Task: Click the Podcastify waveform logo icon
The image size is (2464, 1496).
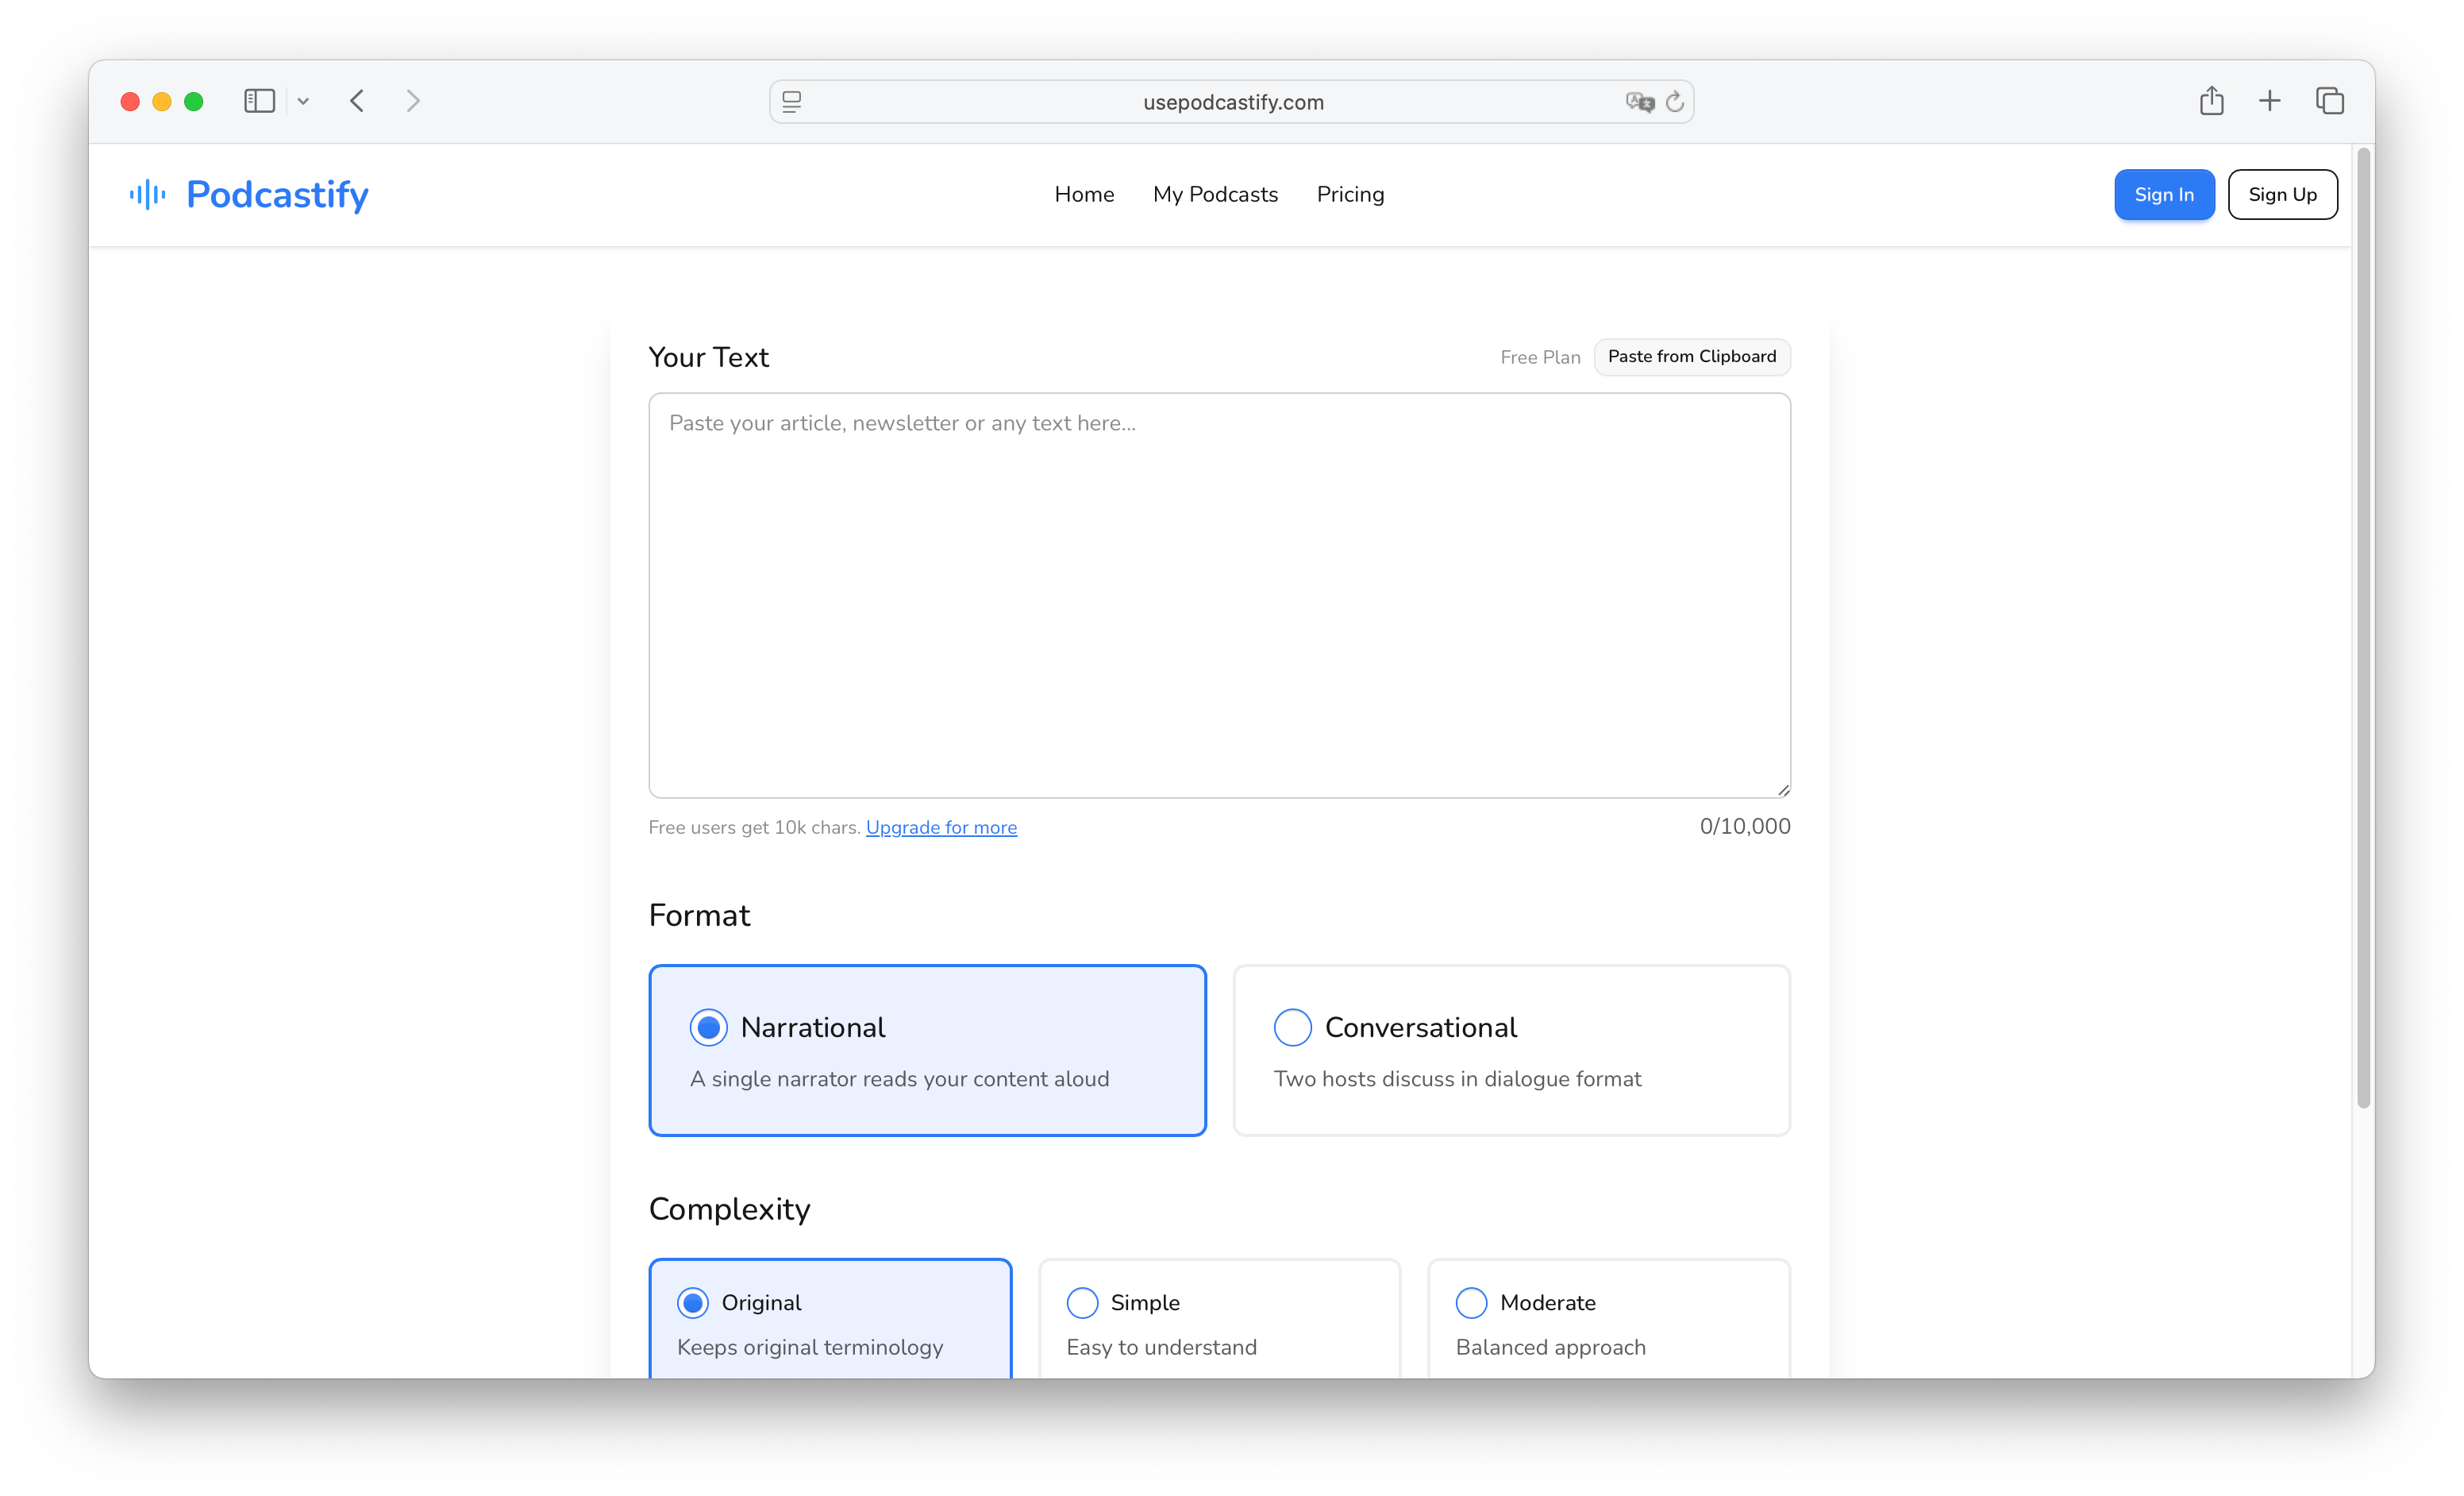Action: coord(146,194)
